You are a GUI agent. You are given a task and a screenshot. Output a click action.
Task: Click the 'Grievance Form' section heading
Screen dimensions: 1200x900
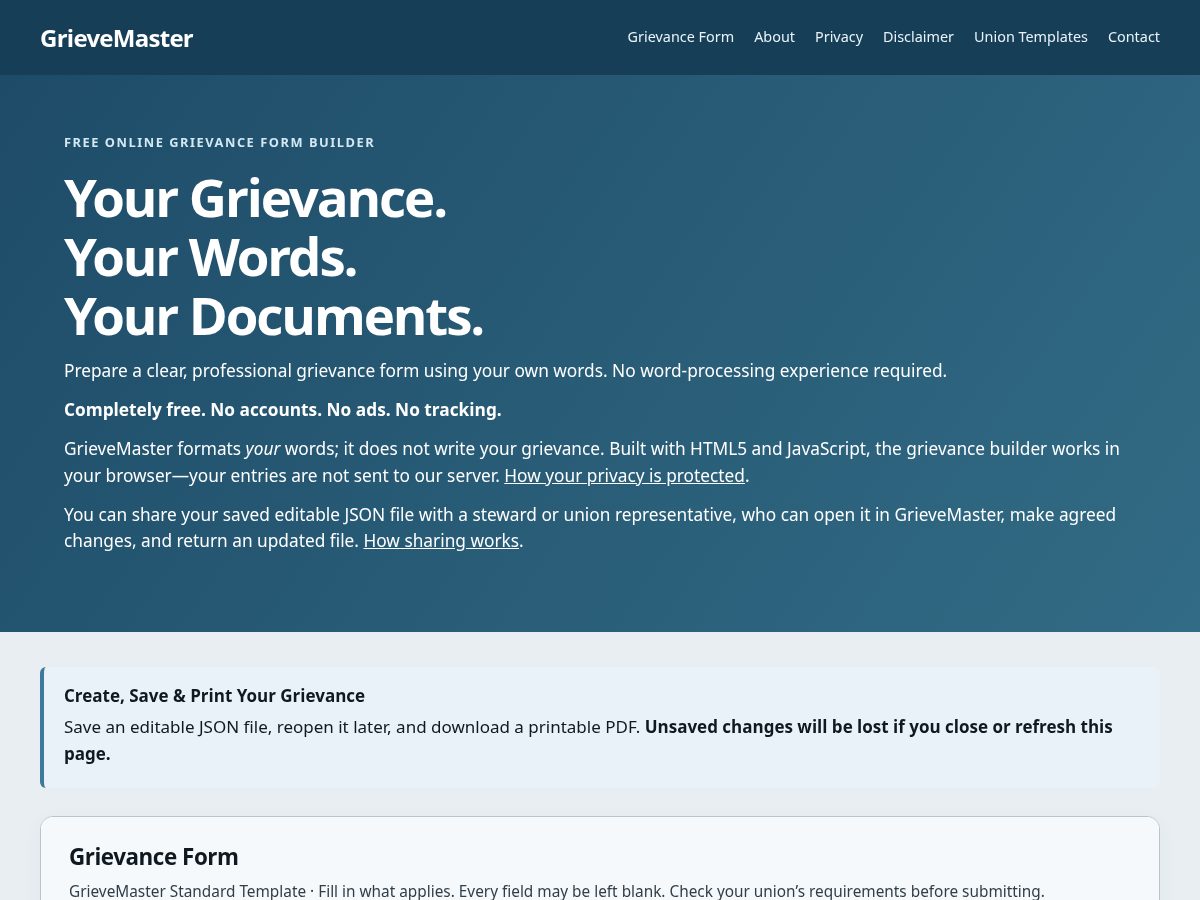point(153,857)
